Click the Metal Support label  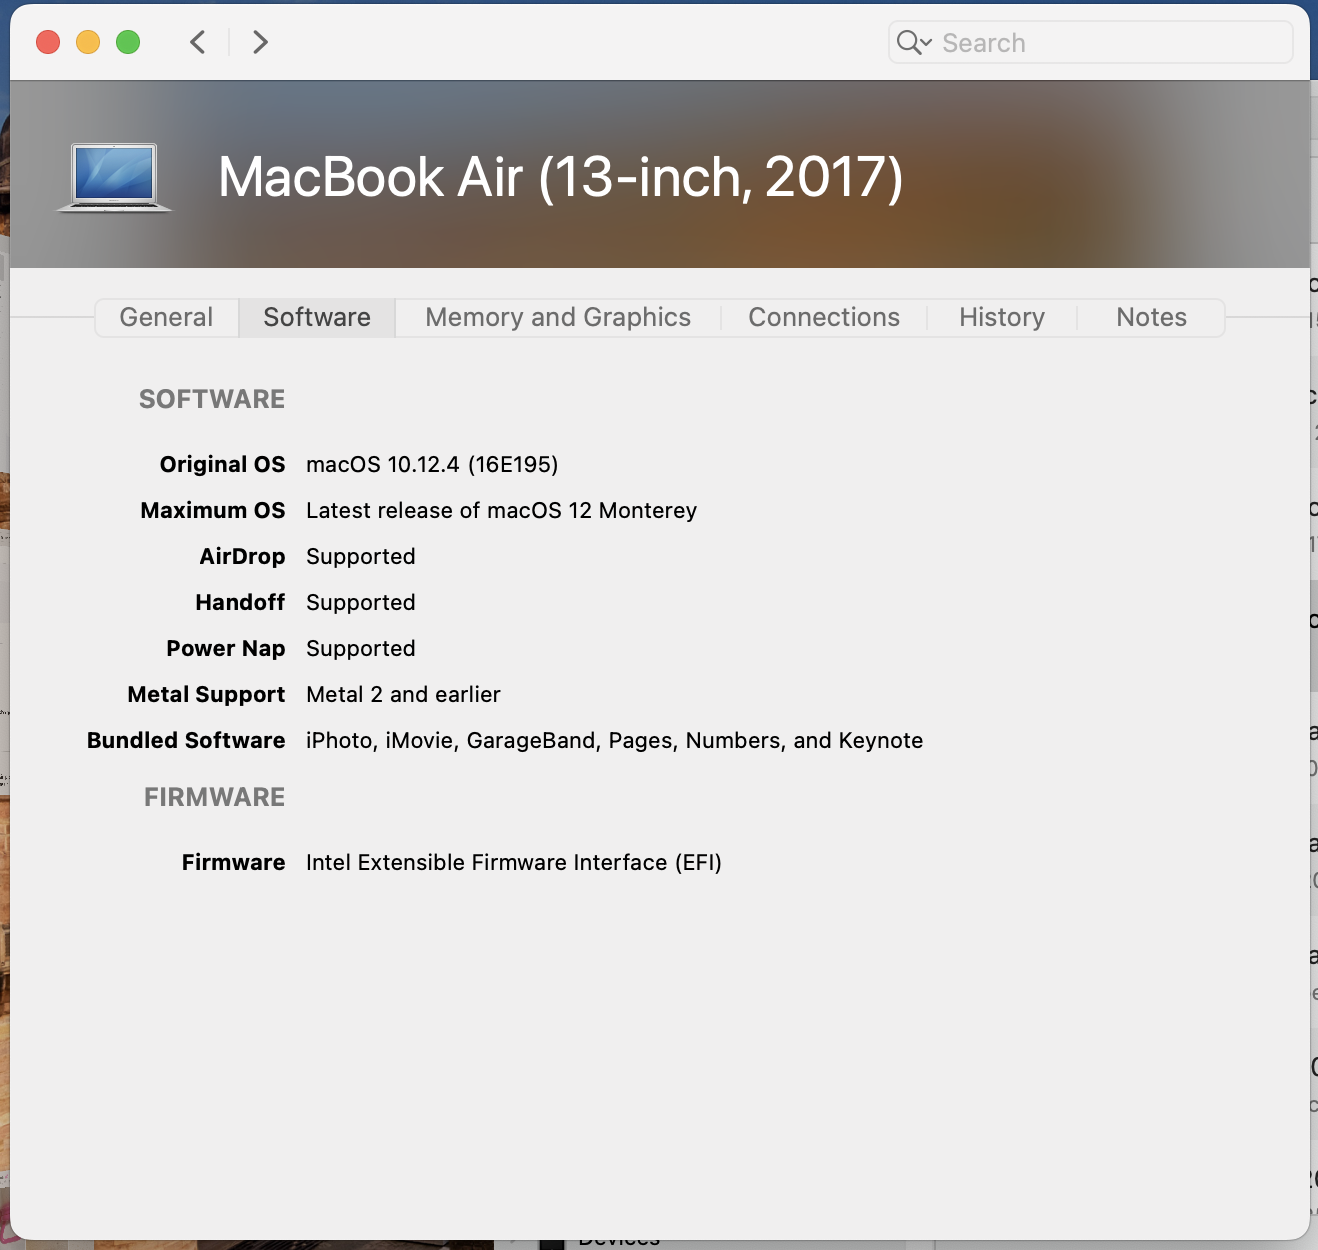click(x=206, y=694)
